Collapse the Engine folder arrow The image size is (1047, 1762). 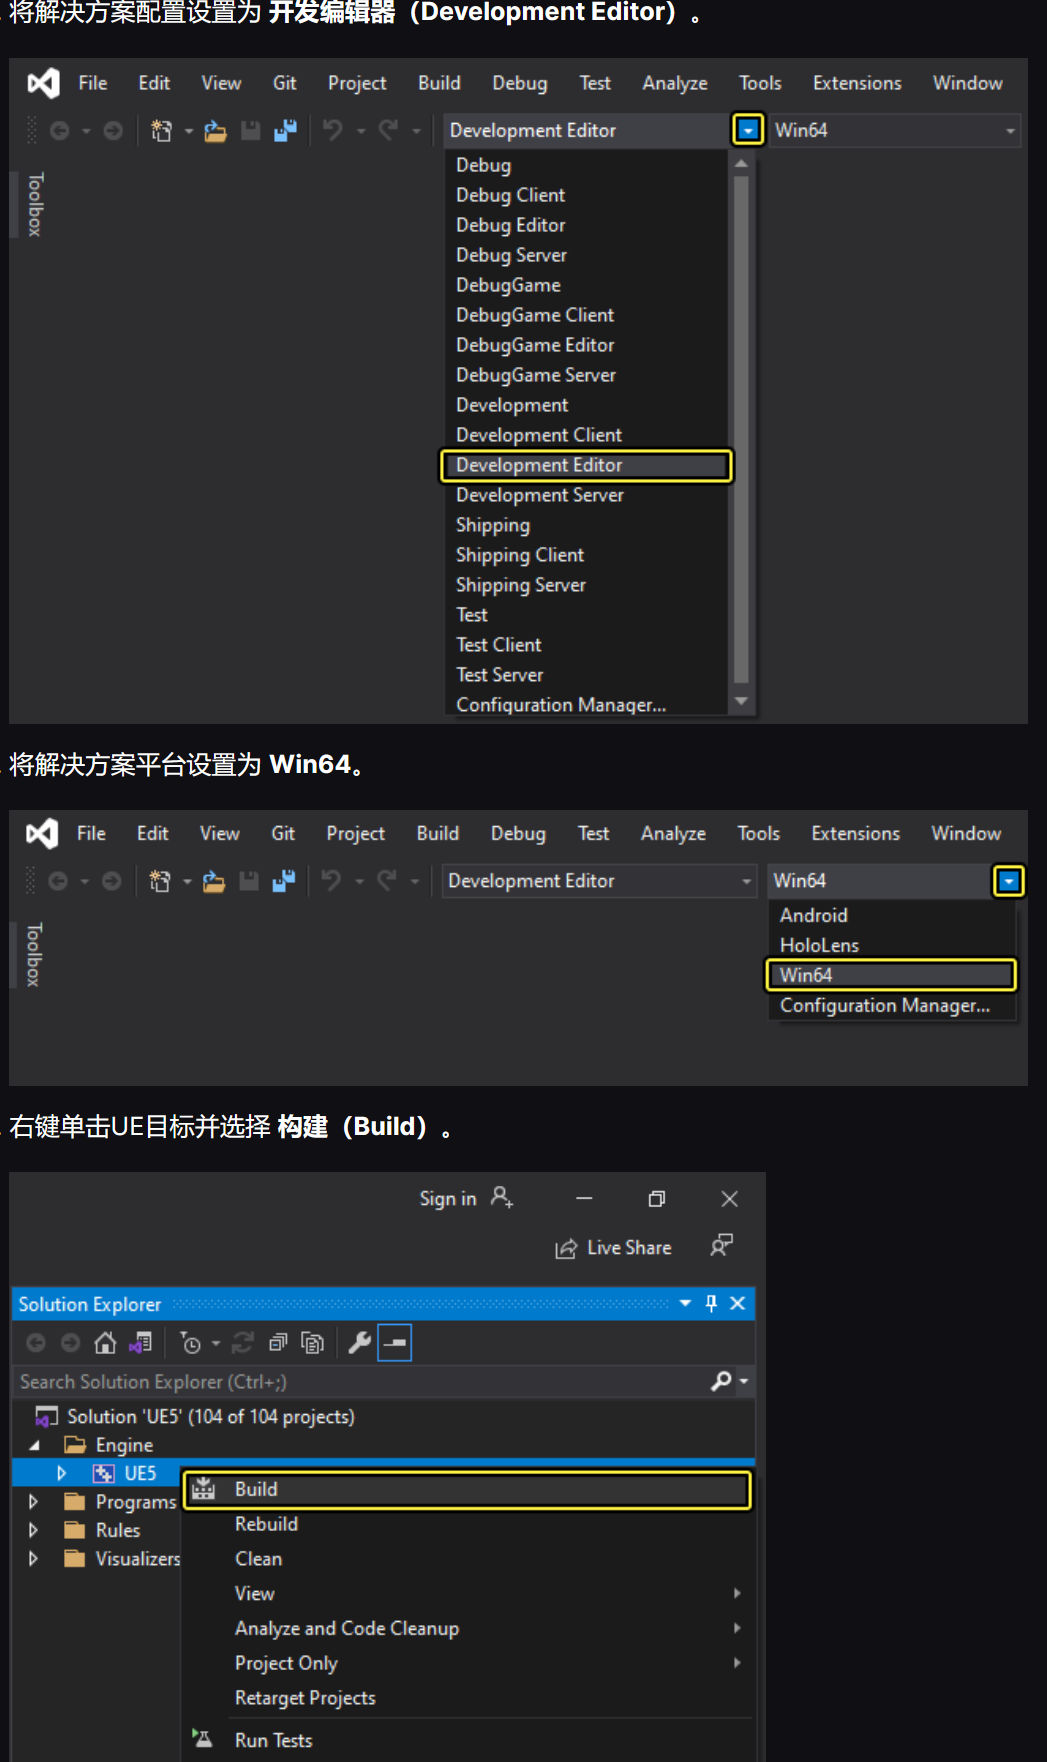(35, 1445)
